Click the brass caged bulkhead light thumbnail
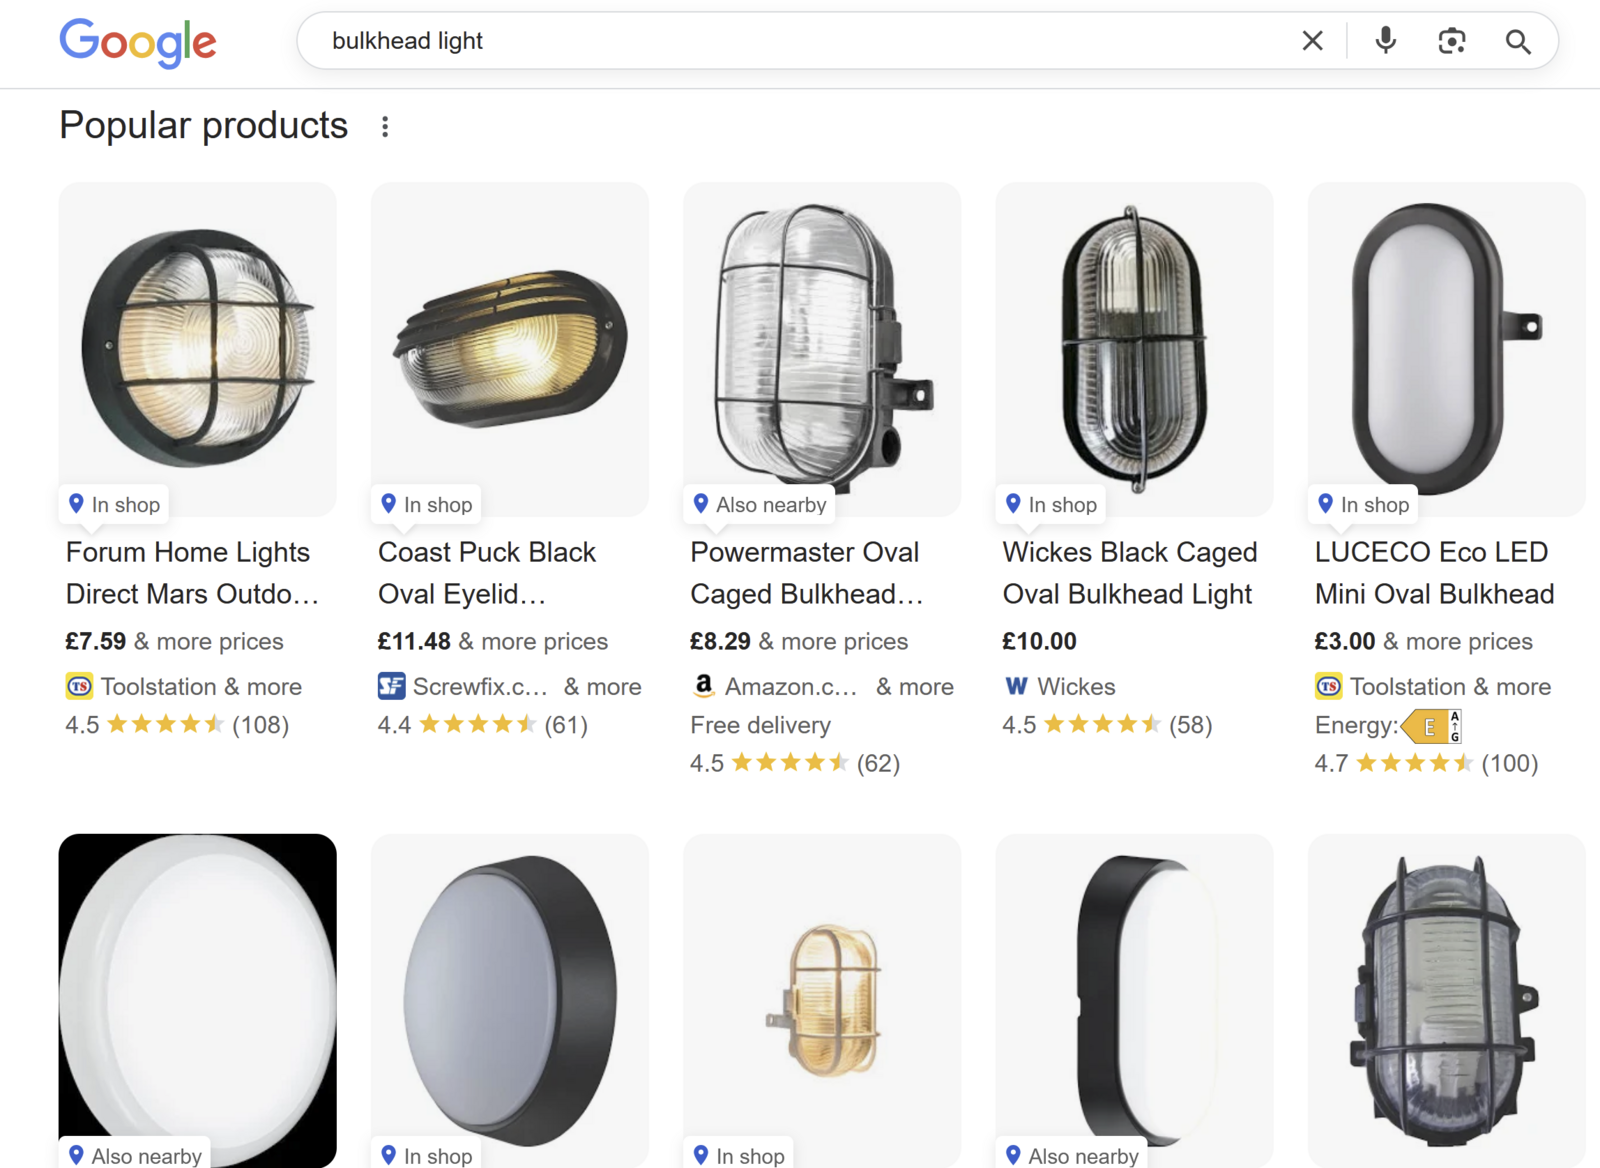Image resolution: width=1600 pixels, height=1168 pixels. 822,996
